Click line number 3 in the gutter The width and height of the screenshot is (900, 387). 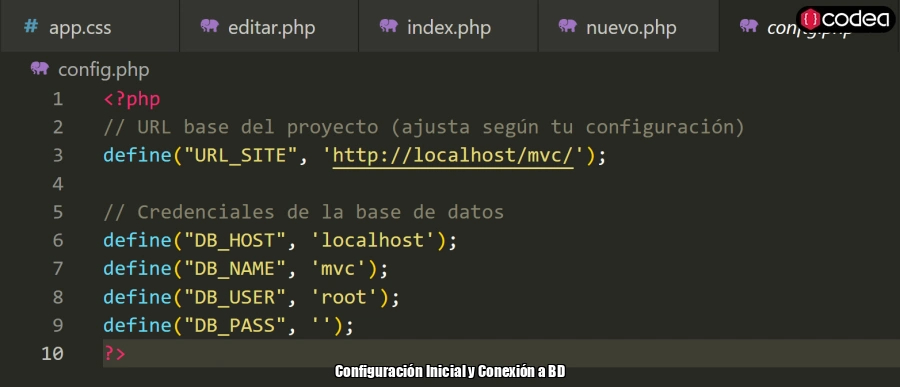tap(57, 156)
